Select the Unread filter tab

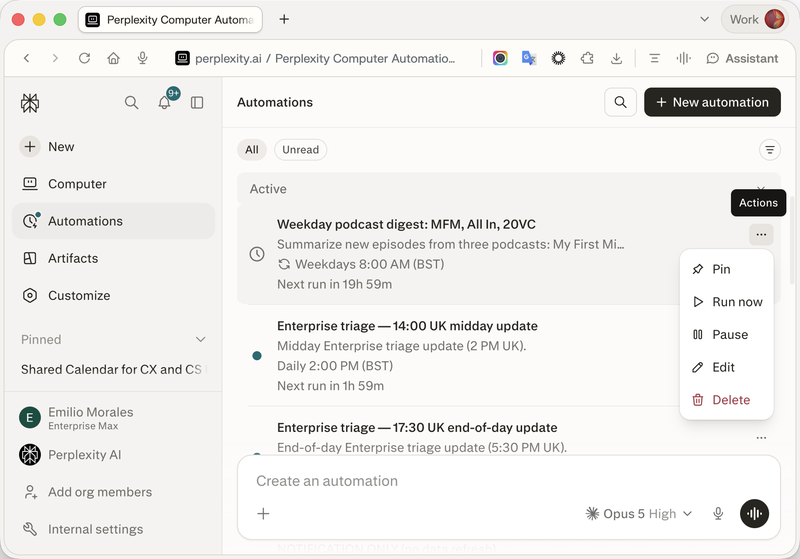coord(301,149)
